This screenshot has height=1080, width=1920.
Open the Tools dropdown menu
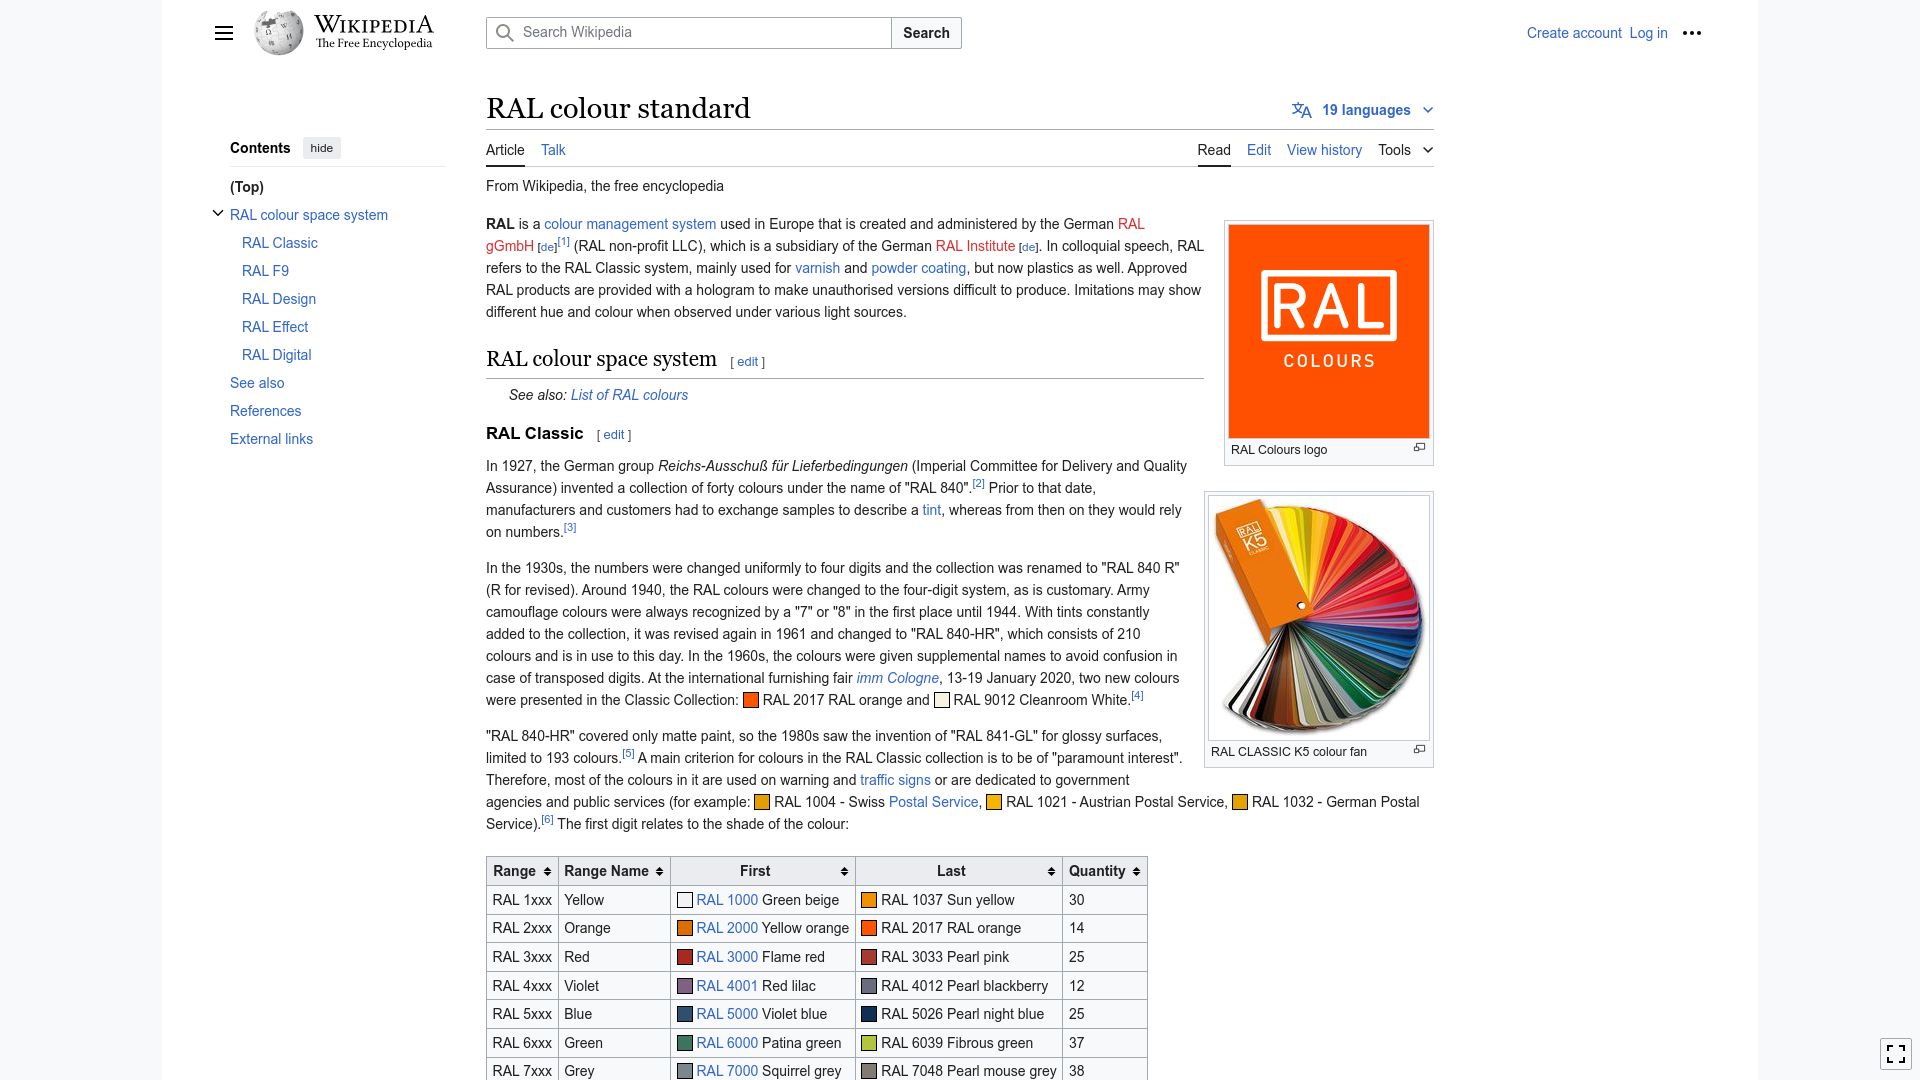[x=1406, y=150]
